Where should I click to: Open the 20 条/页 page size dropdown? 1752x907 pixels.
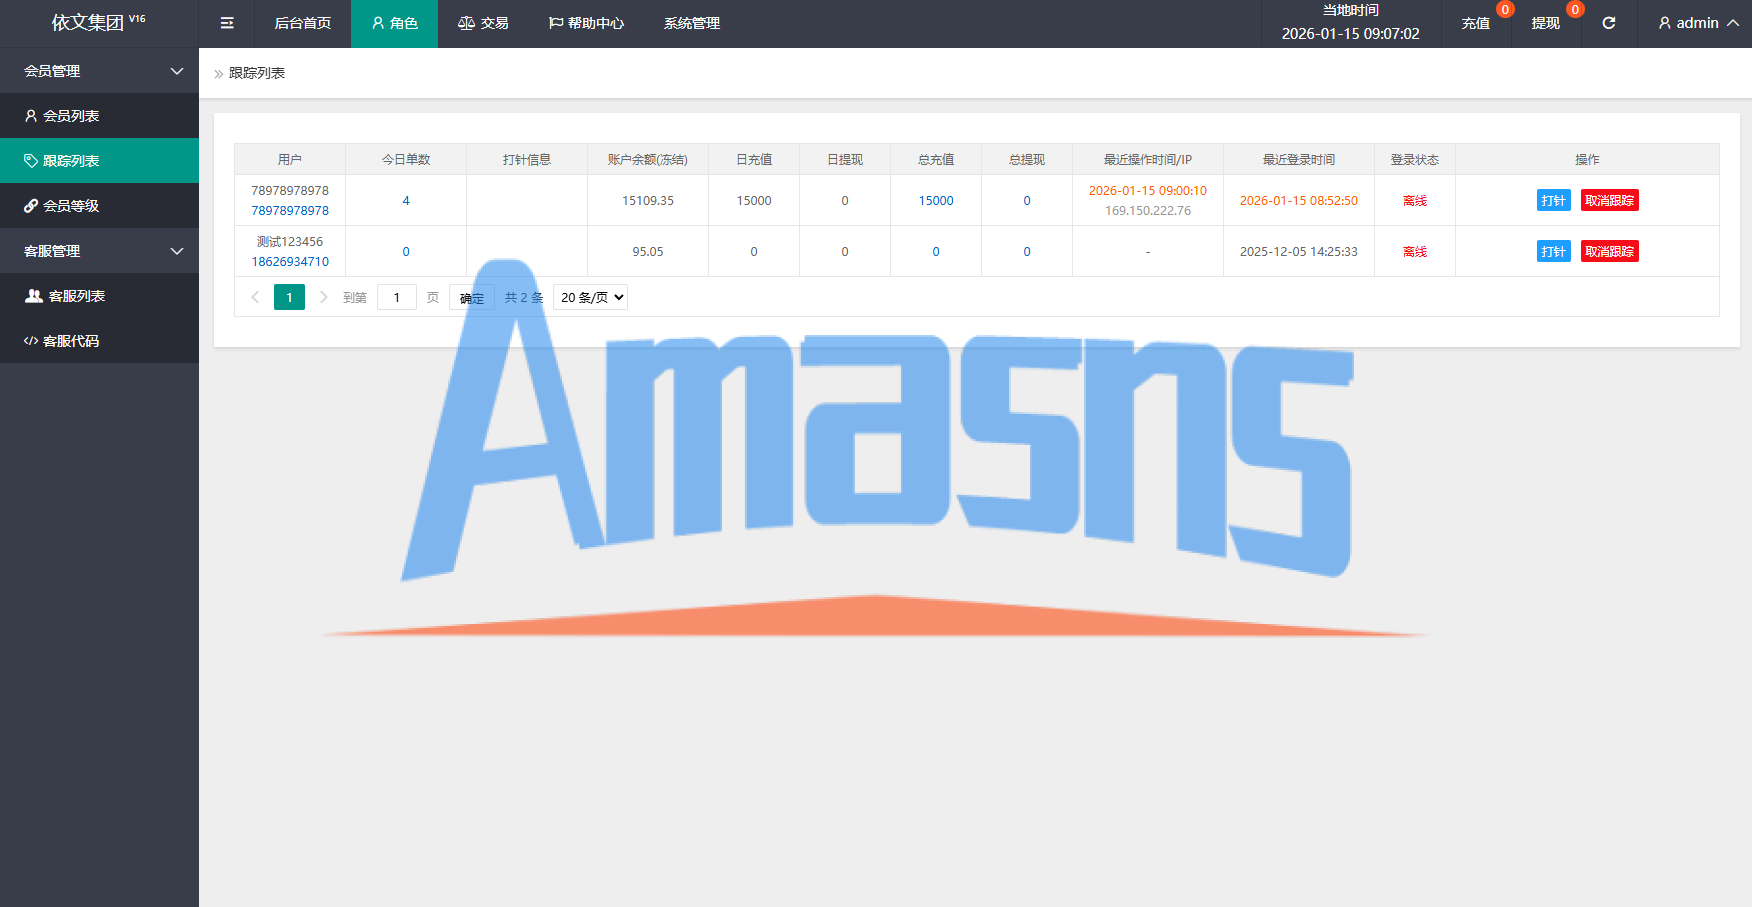(590, 297)
